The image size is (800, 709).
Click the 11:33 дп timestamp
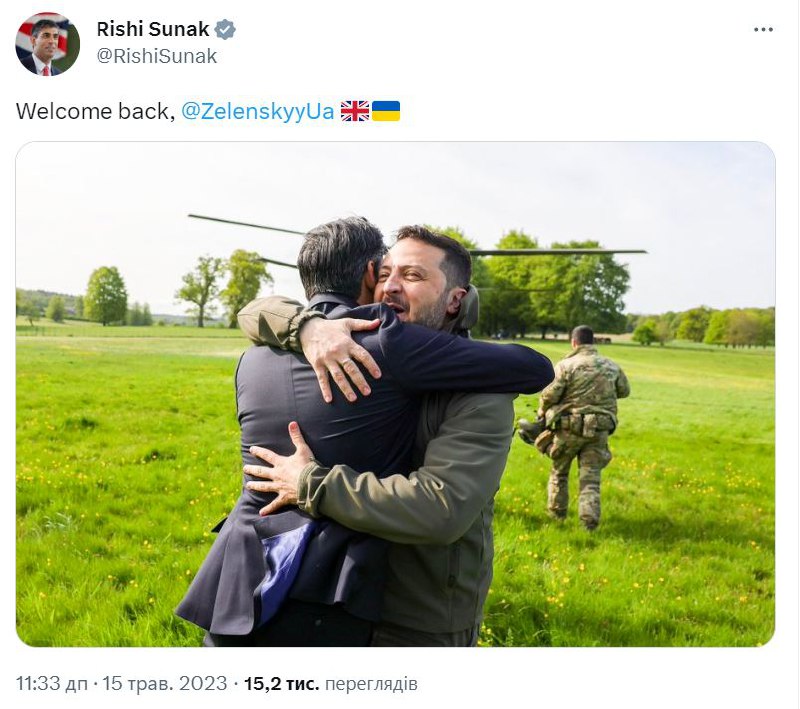pos(52,683)
